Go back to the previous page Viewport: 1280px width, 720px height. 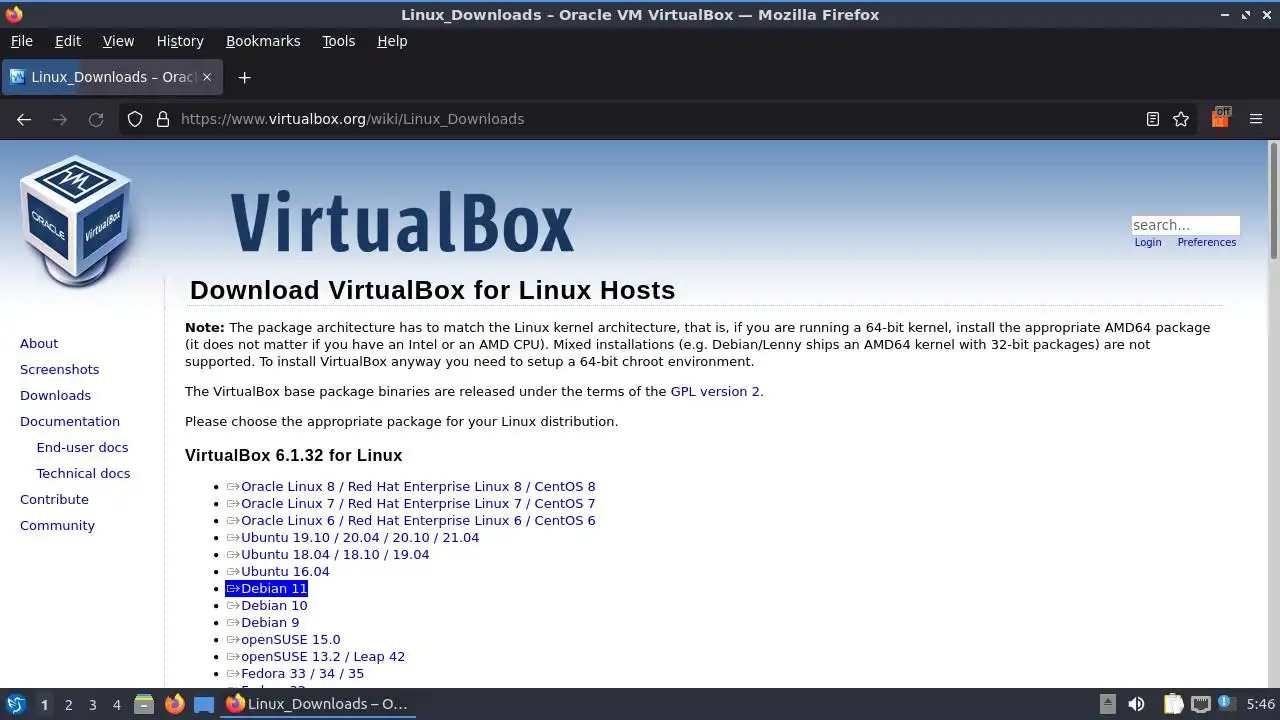pos(24,119)
